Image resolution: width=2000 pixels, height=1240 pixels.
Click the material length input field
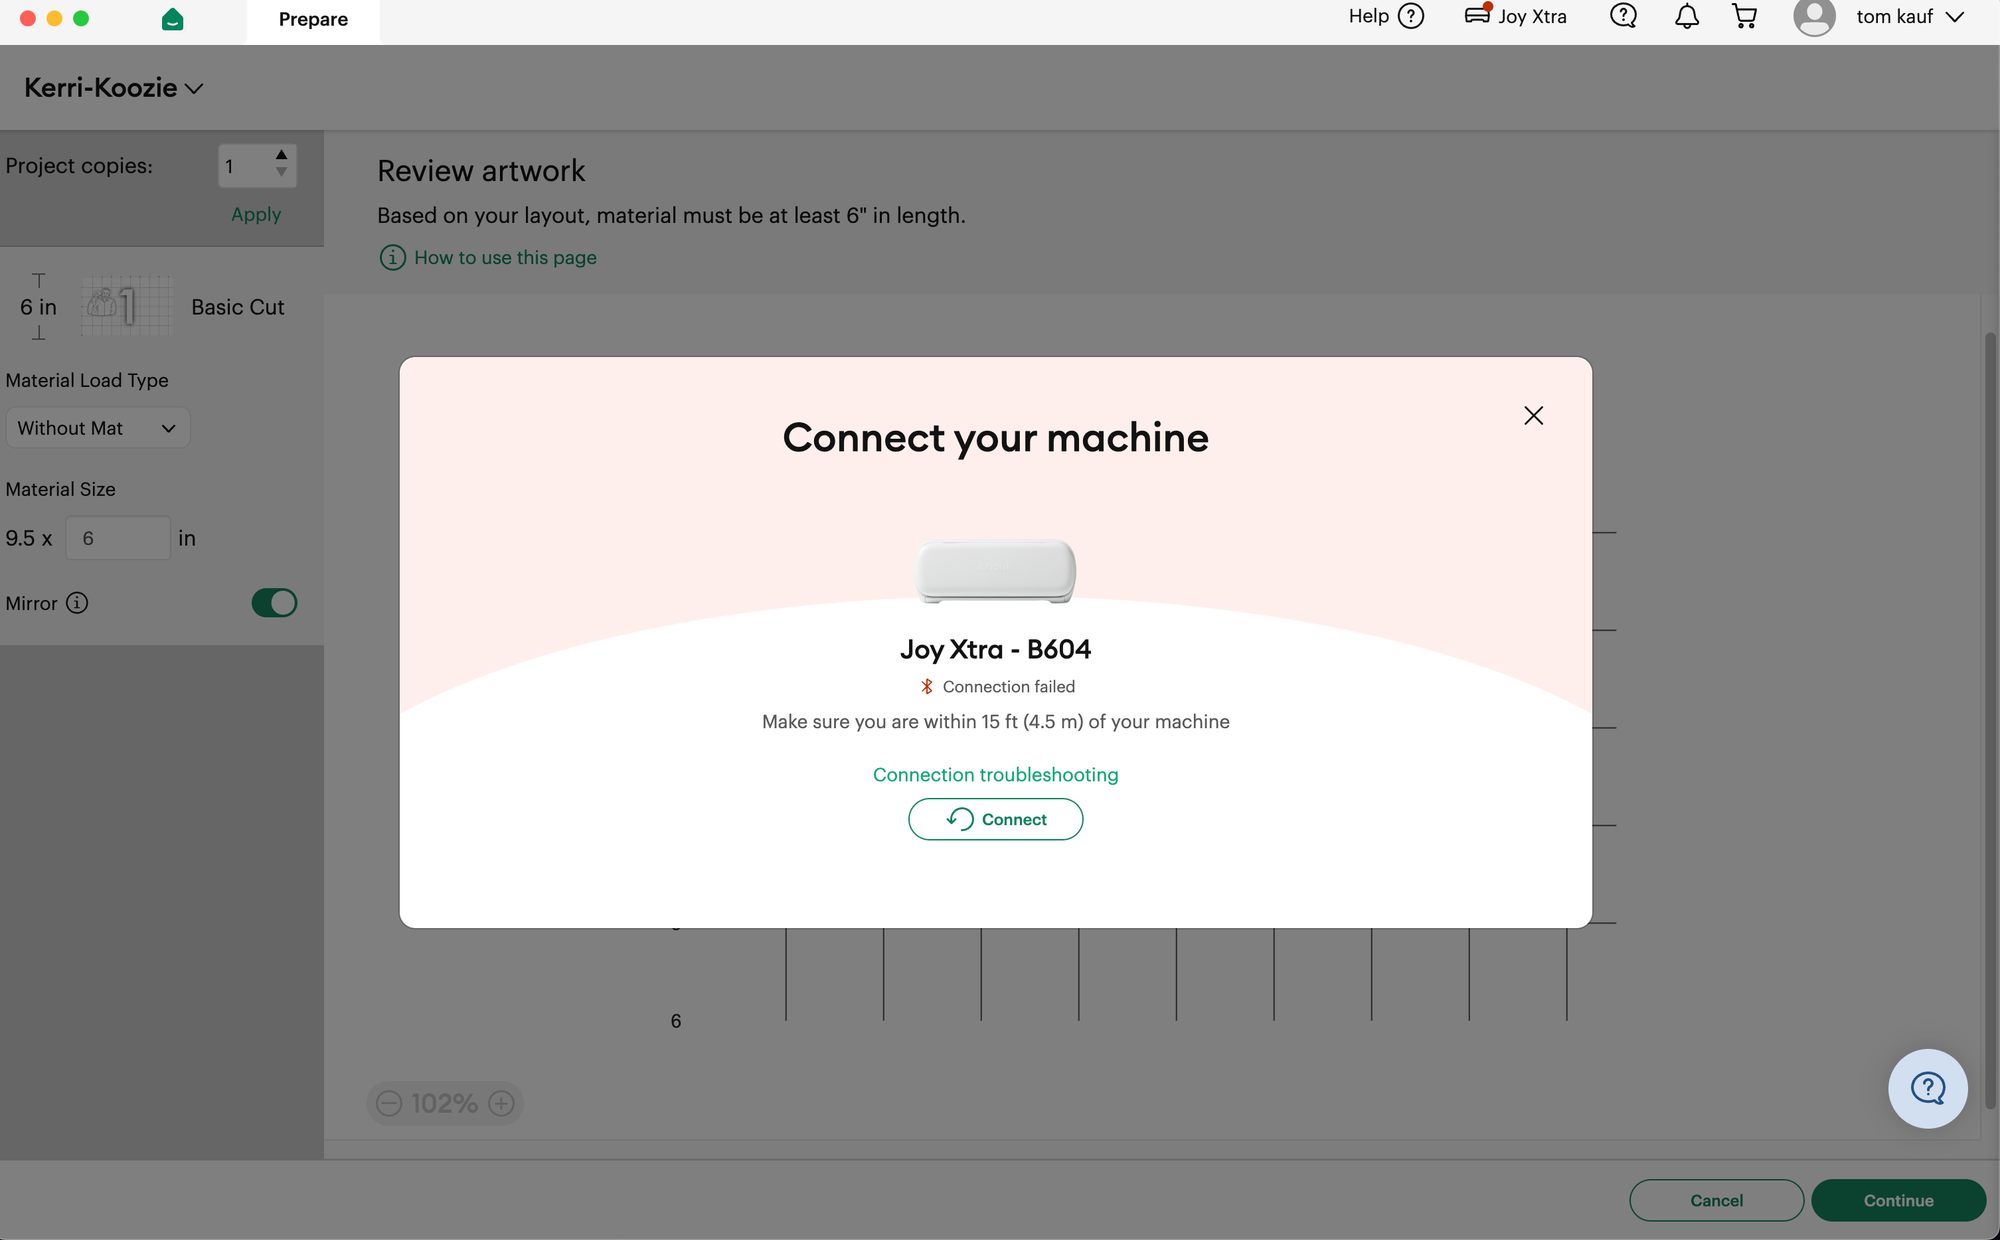pos(118,538)
